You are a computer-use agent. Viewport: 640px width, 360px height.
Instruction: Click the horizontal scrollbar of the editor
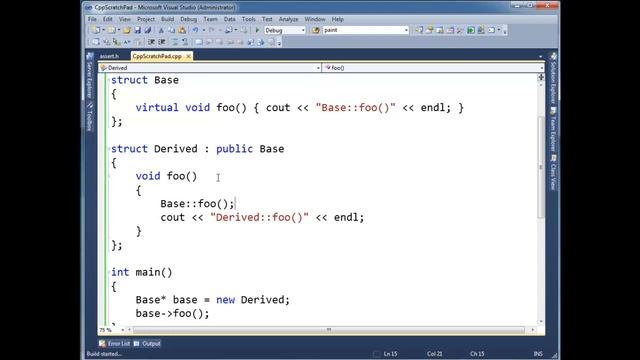pos(329,330)
